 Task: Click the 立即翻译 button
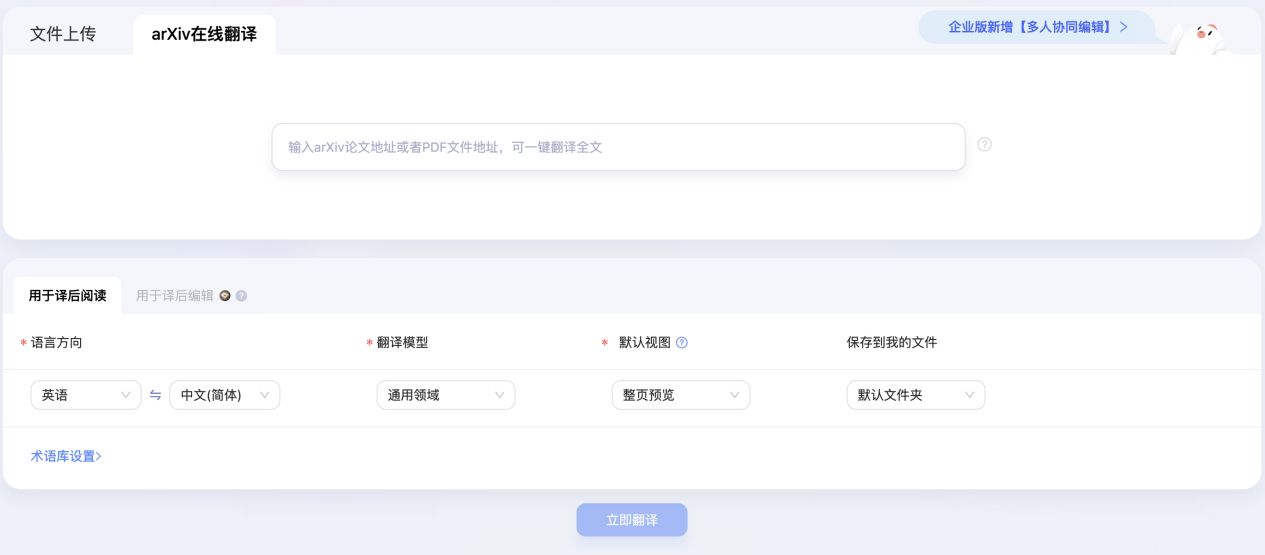click(632, 520)
